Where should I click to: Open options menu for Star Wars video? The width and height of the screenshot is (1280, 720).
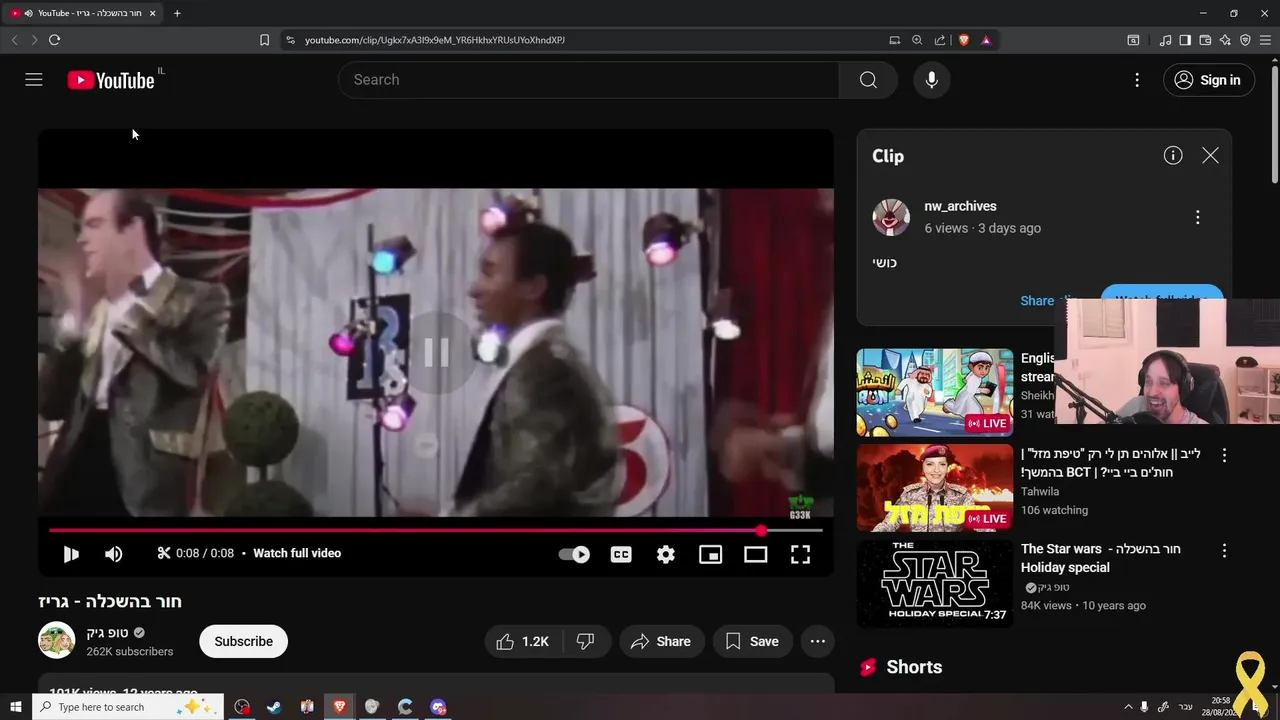tap(1224, 551)
